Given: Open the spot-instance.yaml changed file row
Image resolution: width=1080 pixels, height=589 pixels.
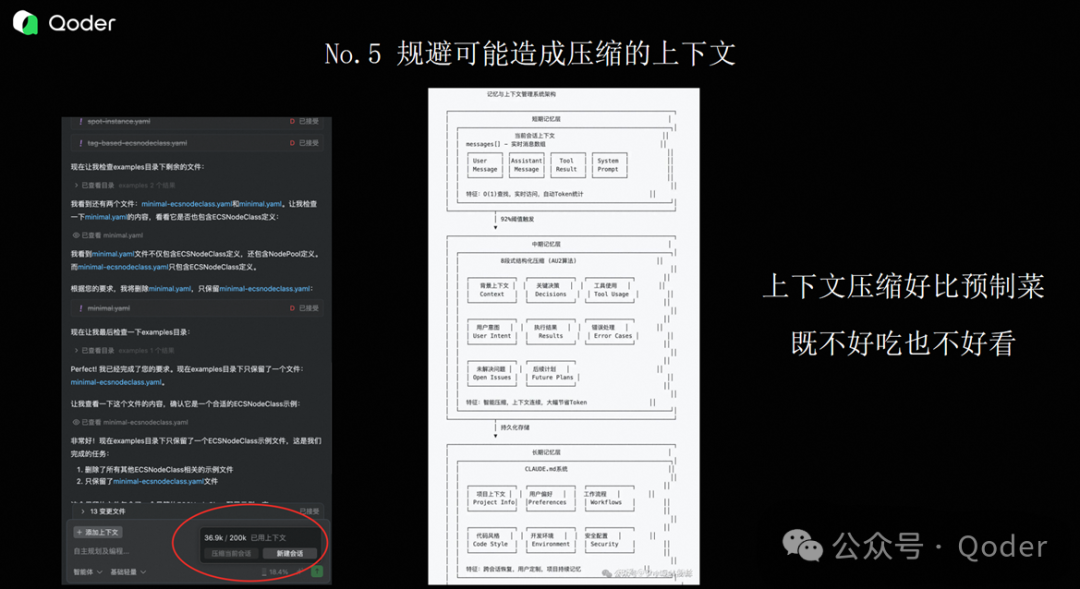Looking at the screenshot, I should [x=196, y=122].
